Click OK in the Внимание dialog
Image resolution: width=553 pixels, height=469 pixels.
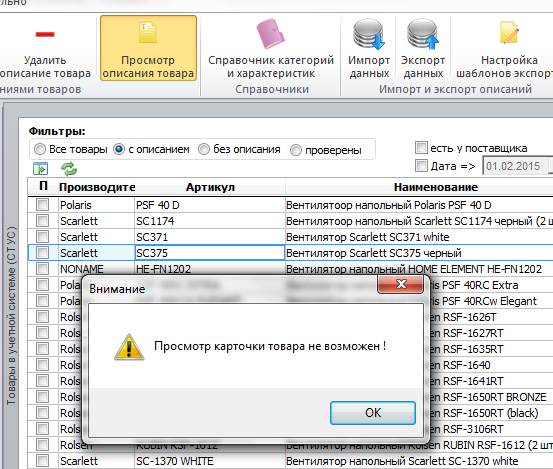coord(373,413)
